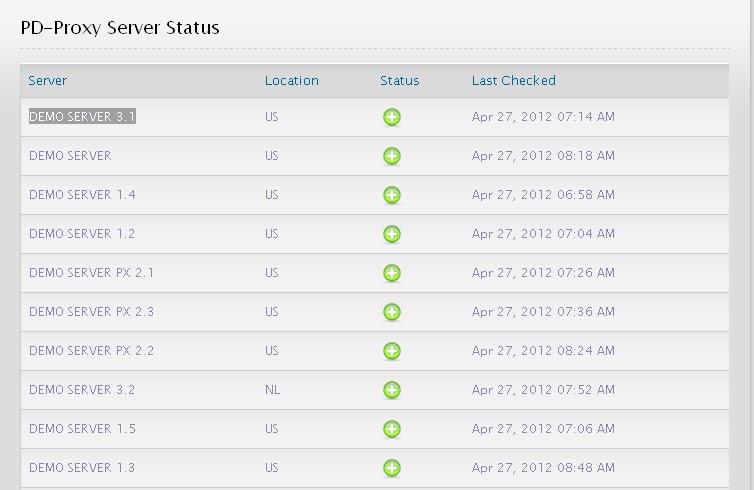Click DEMO SERVER 1.5 name
Viewport: 754px width, 490px height.
tap(82, 428)
